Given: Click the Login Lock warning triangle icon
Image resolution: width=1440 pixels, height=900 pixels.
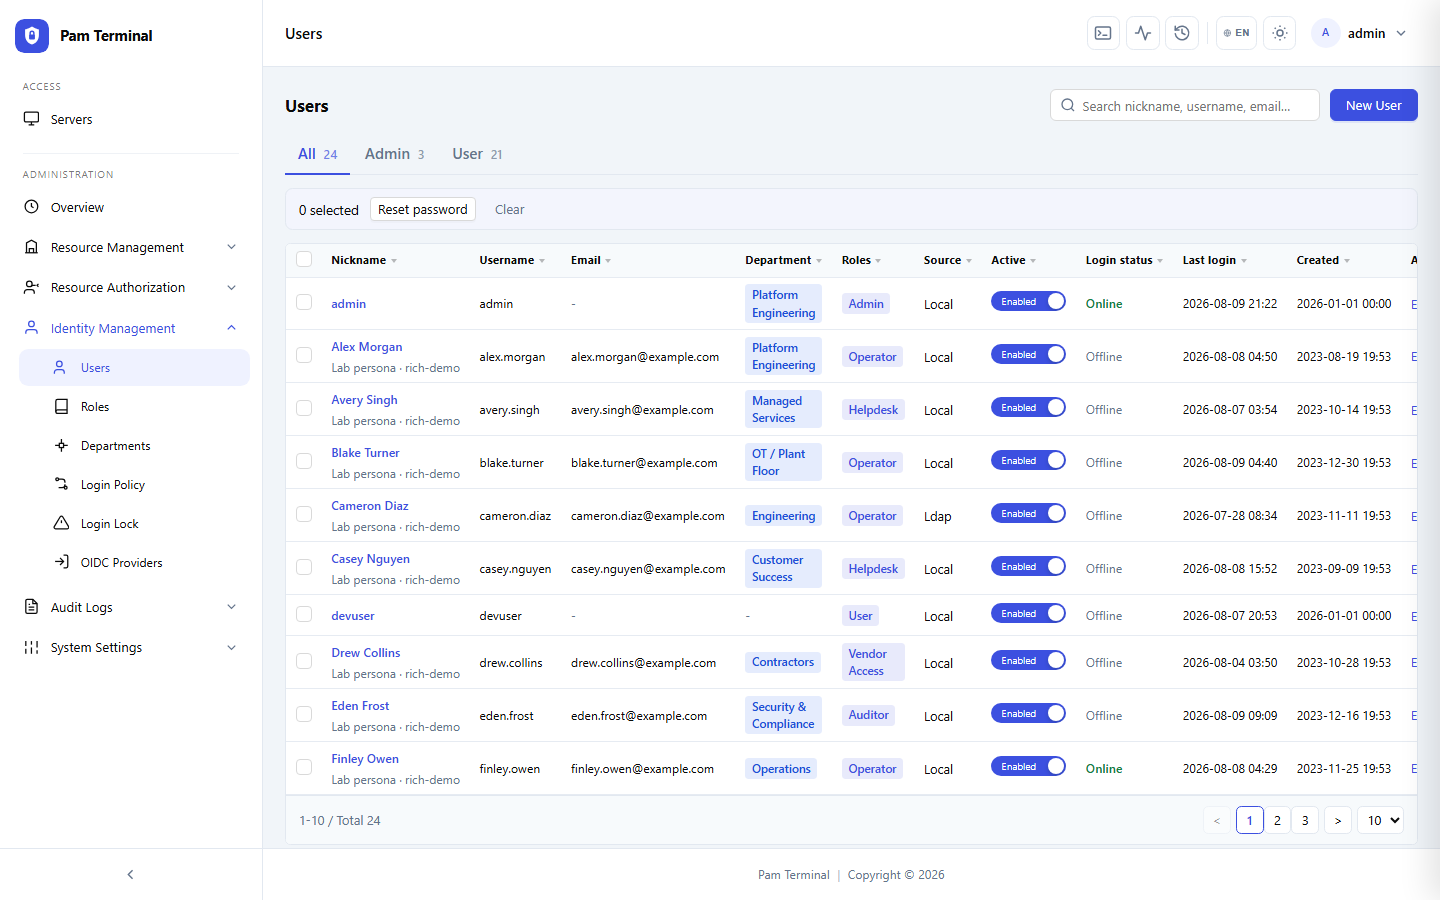Looking at the screenshot, I should coord(61,523).
